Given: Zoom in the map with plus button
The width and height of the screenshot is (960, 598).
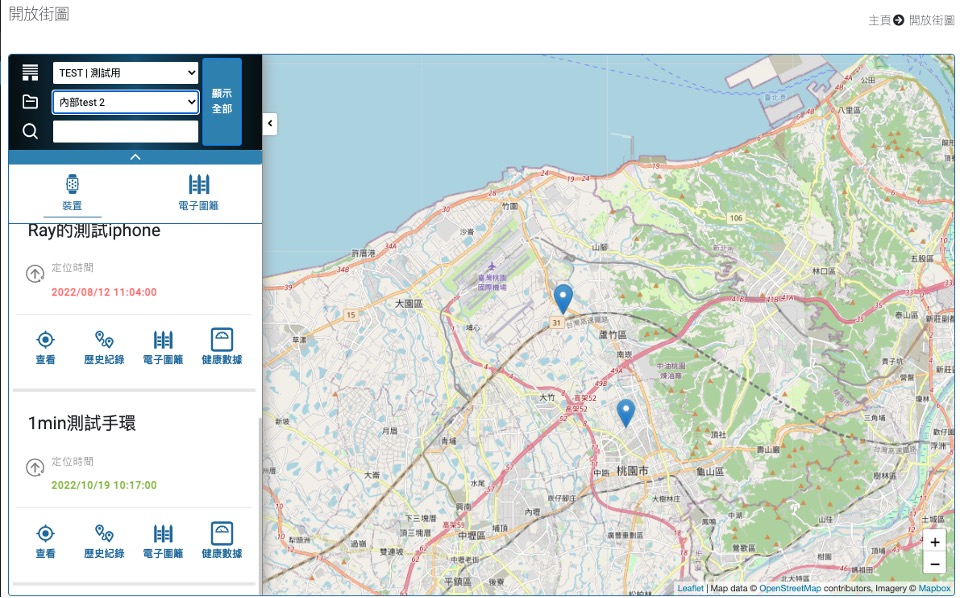Looking at the screenshot, I should point(934,542).
